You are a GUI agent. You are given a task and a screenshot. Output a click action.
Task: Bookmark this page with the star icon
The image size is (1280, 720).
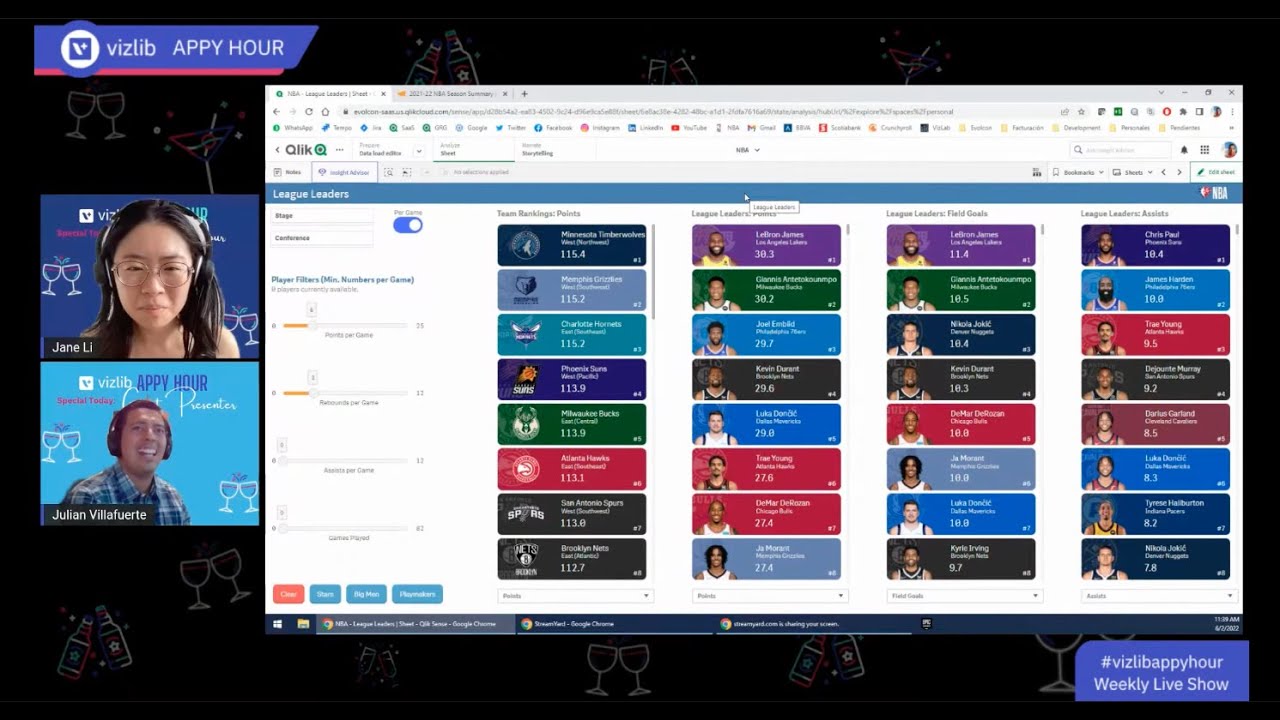coord(1081,112)
